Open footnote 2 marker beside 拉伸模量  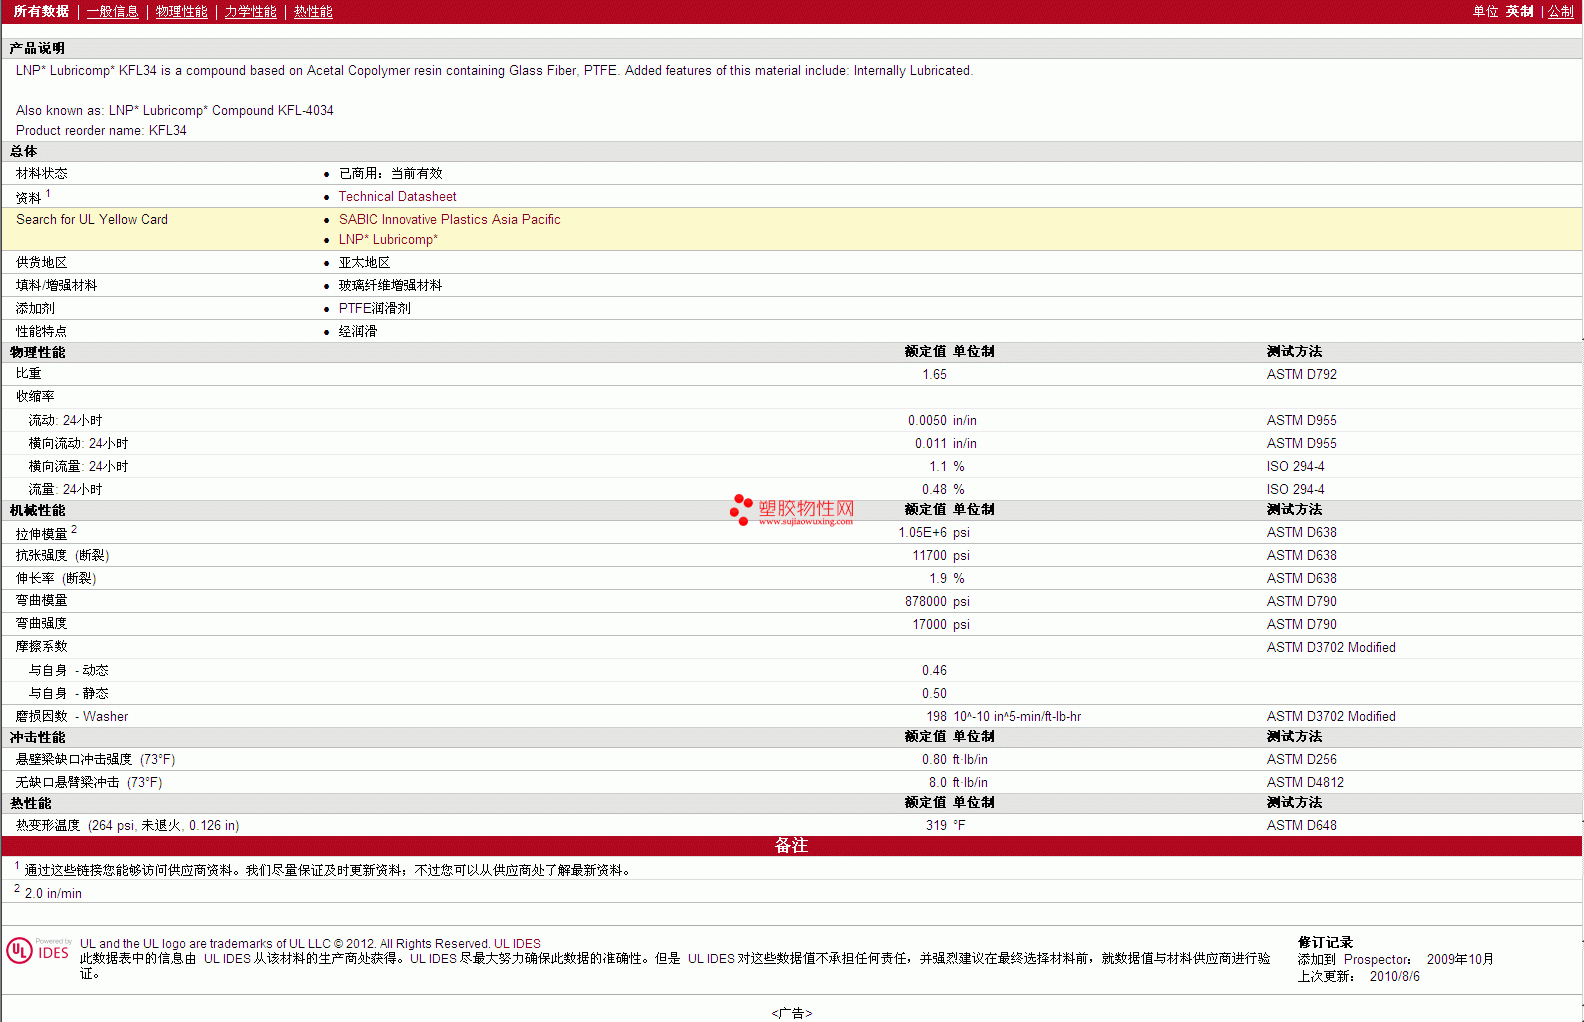click(x=74, y=530)
